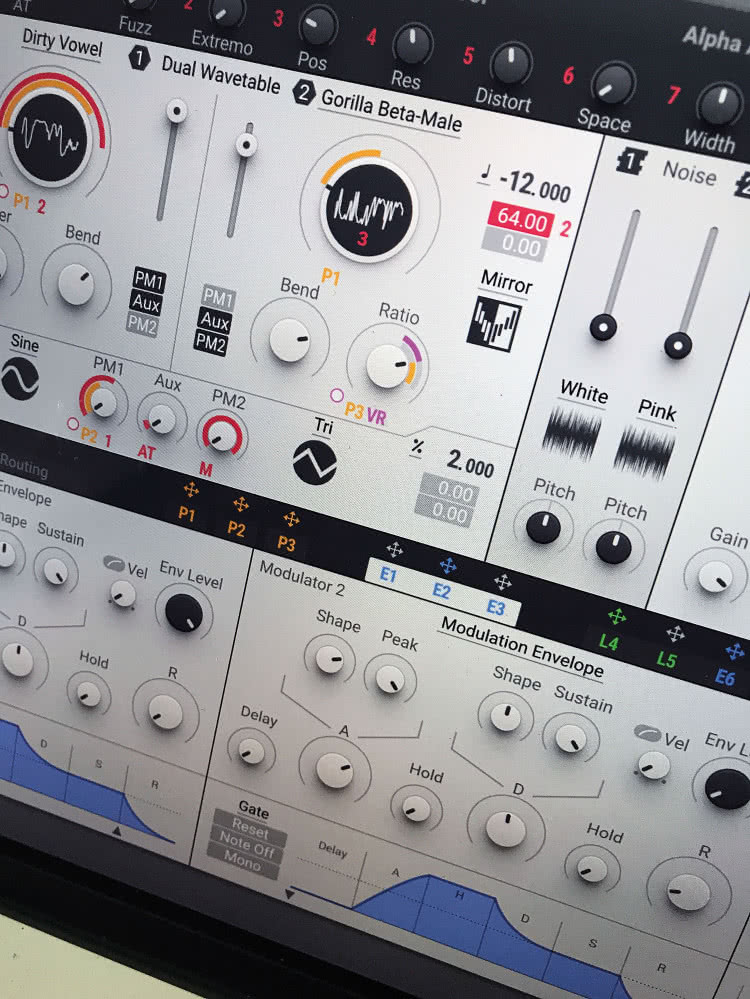
Task: Click the orange crosshair above P1
Action: click(189, 490)
